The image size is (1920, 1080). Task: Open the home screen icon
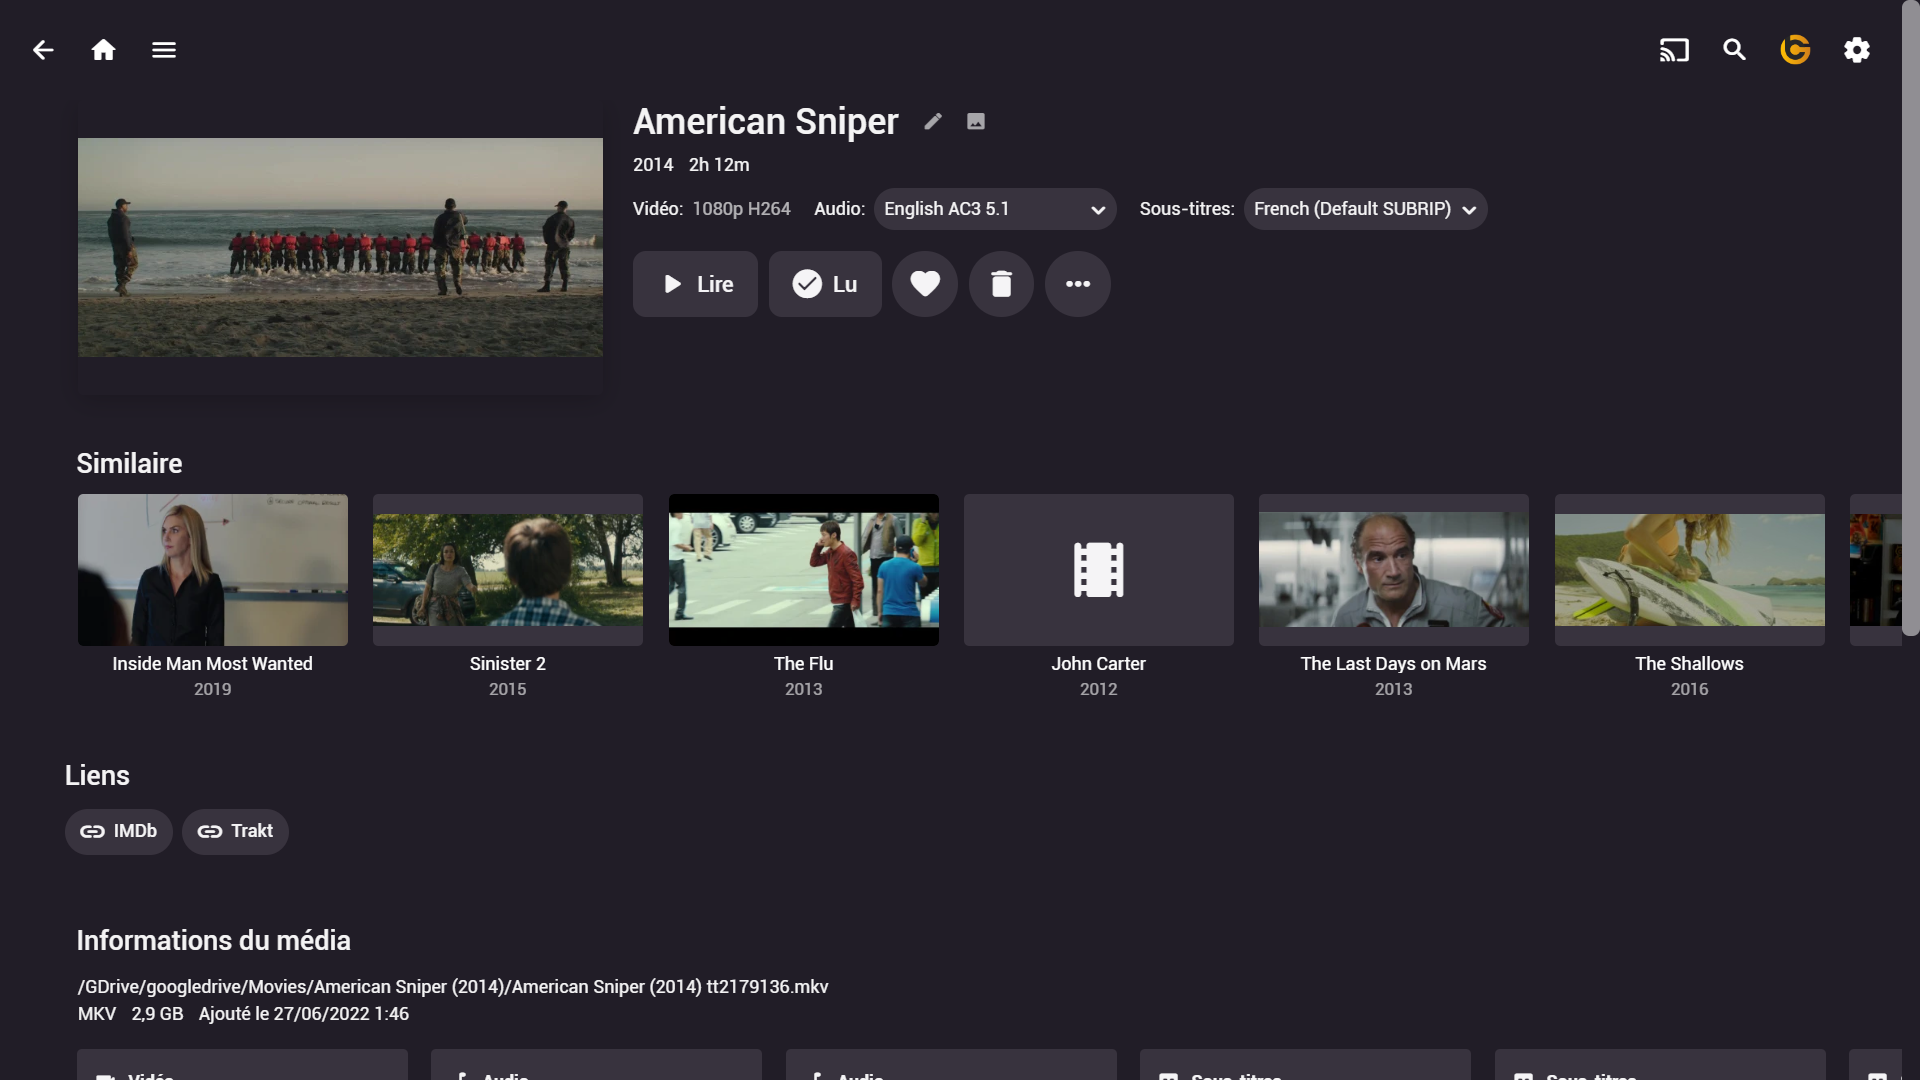coord(103,50)
